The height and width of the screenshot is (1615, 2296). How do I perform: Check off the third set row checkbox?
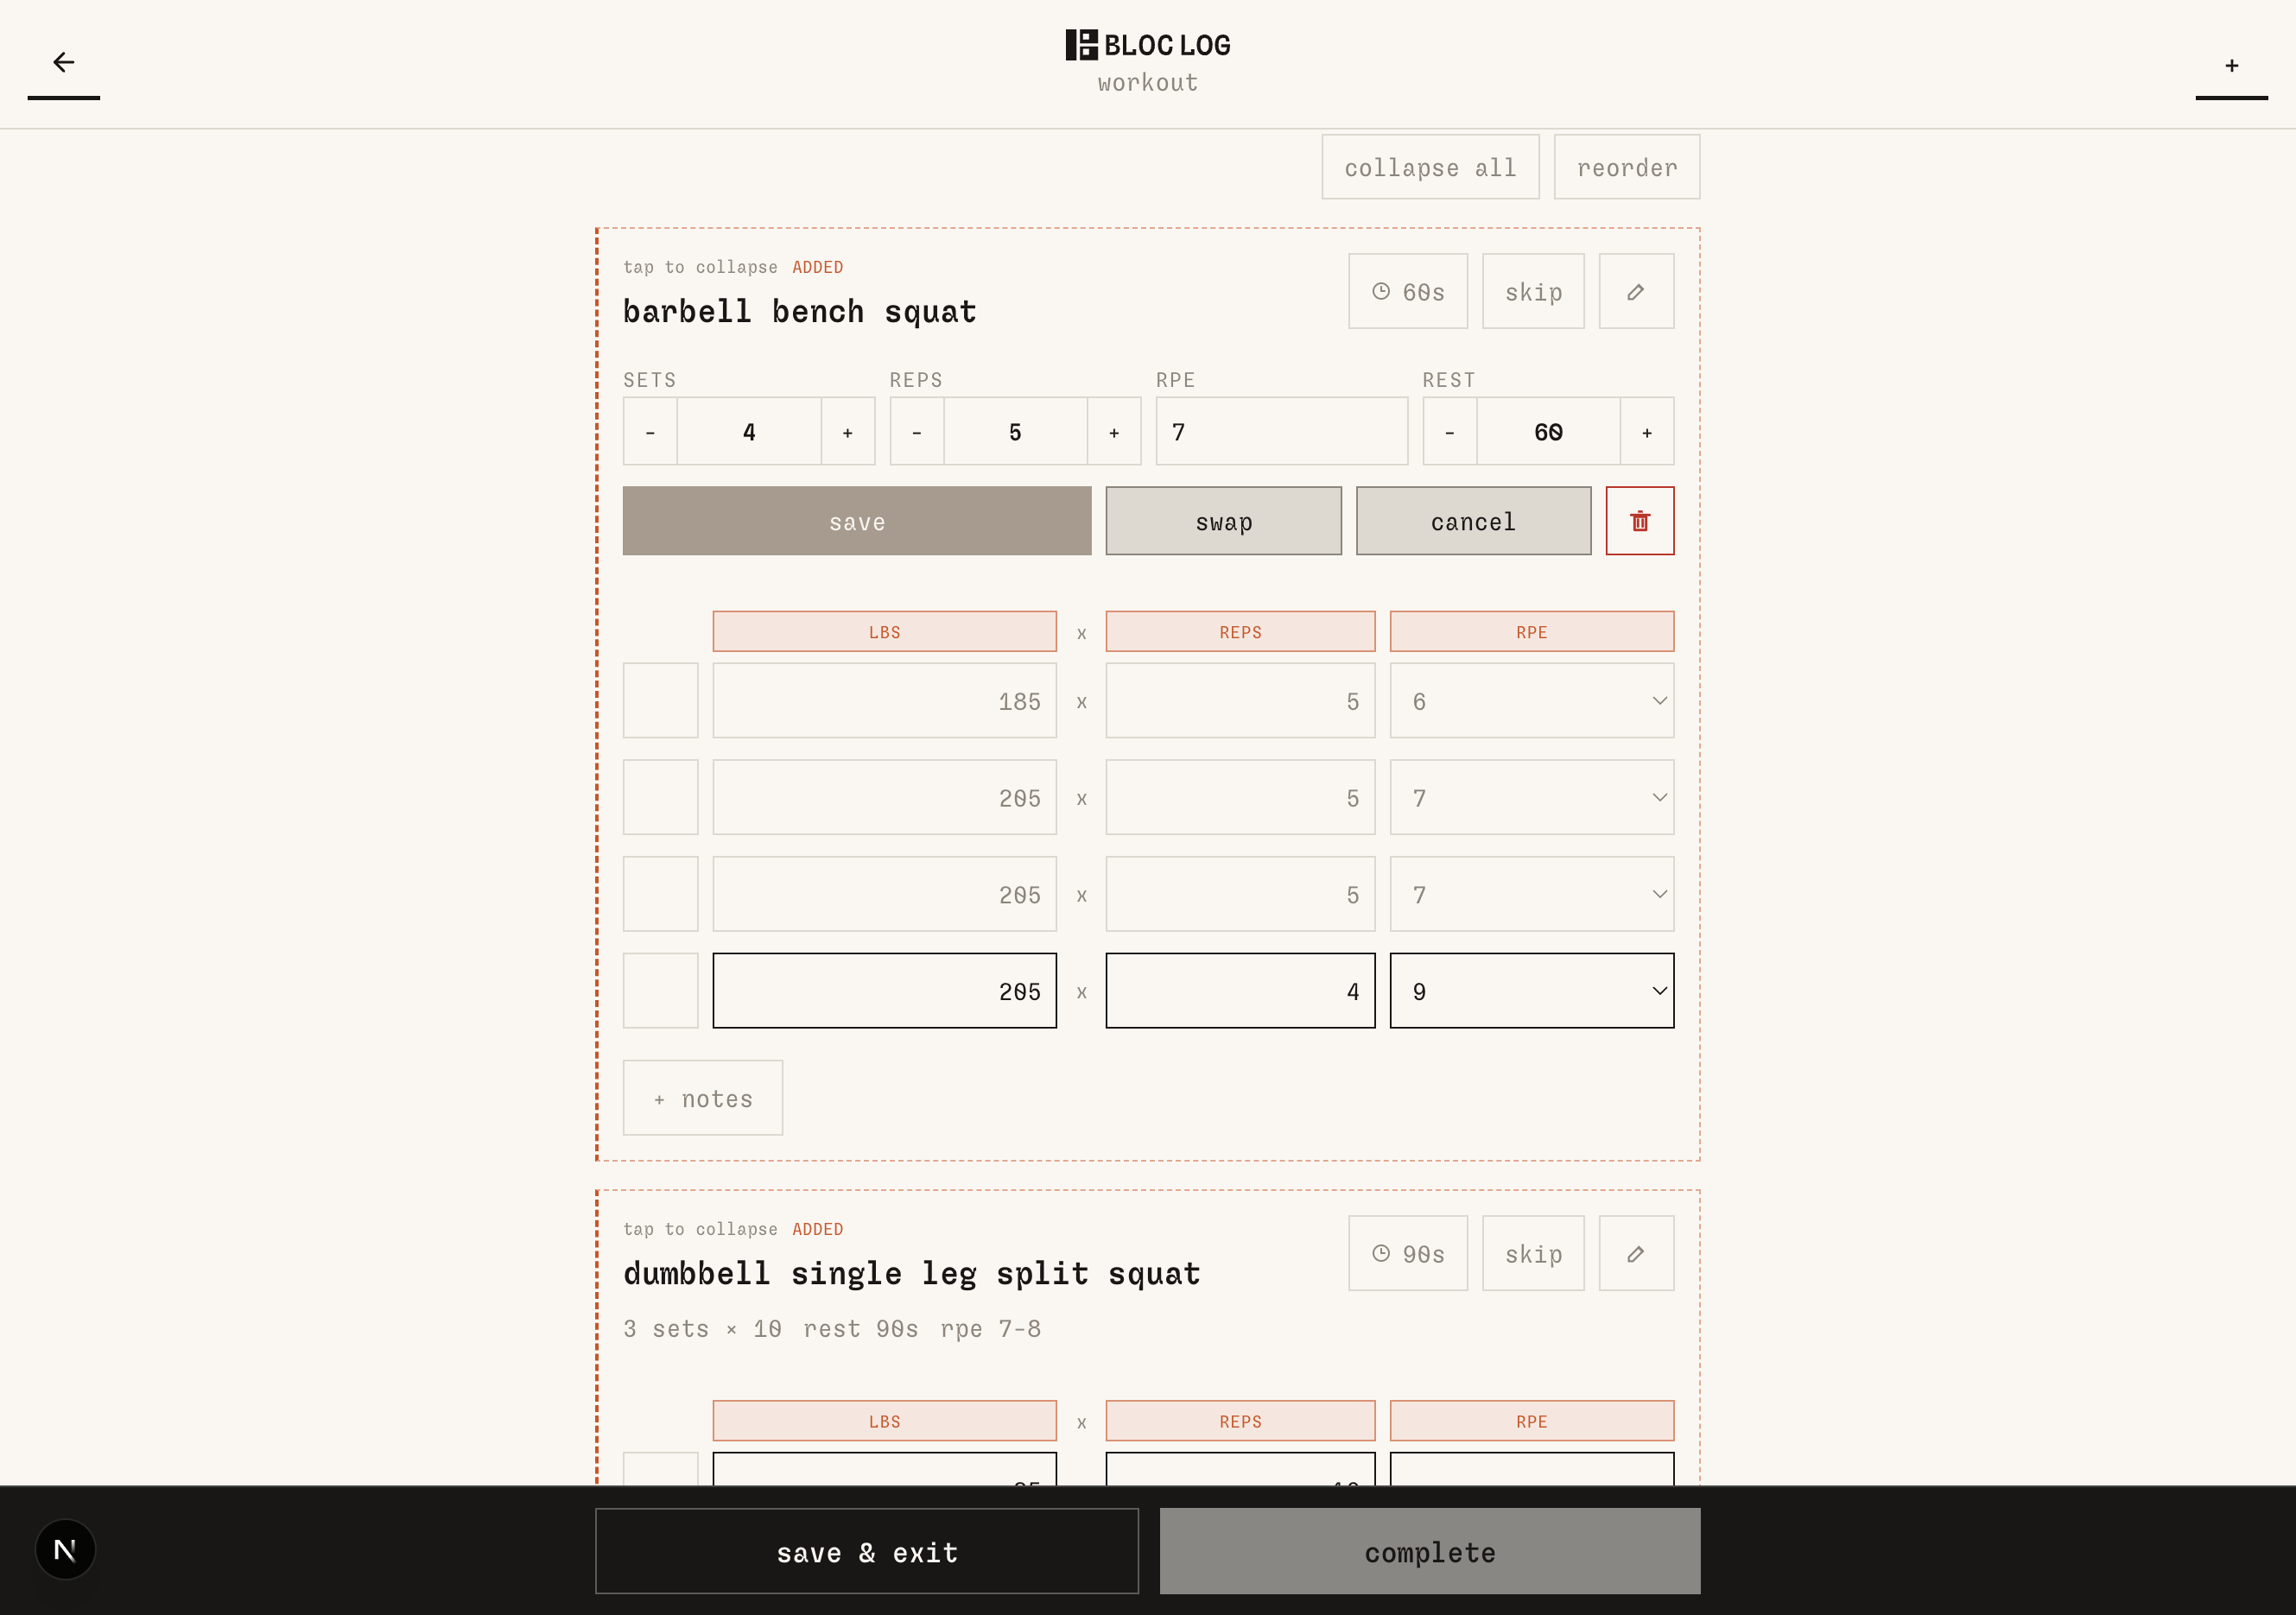(x=660, y=894)
